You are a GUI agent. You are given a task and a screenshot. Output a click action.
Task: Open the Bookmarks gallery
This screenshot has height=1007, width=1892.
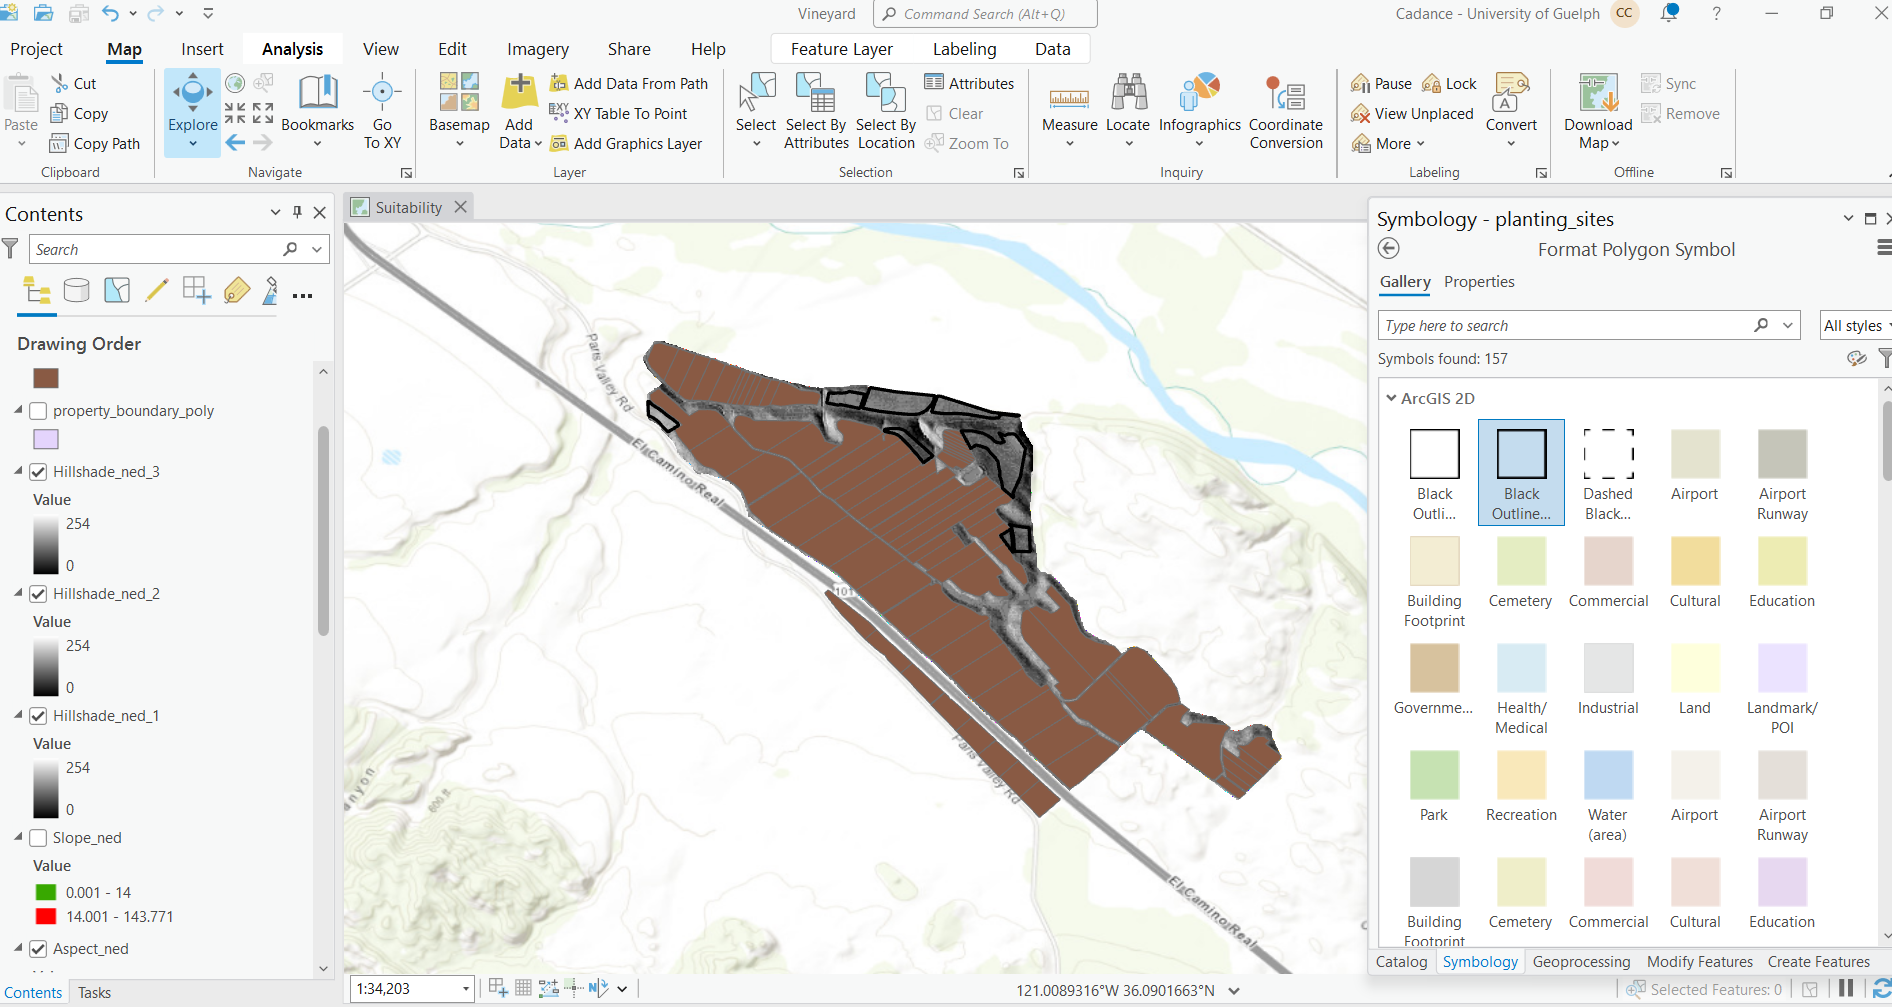pyautogui.click(x=317, y=110)
